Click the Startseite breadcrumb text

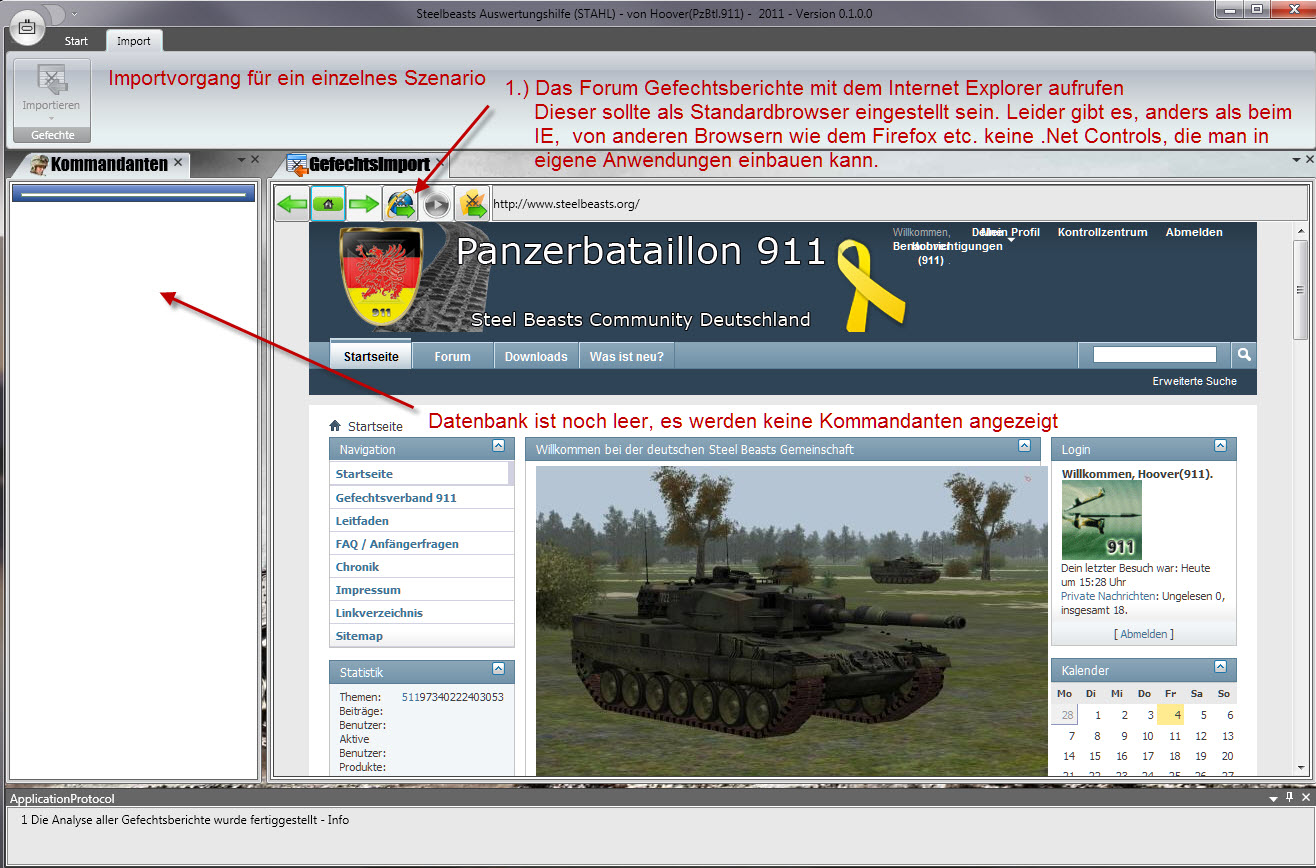pyautogui.click(x=375, y=426)
